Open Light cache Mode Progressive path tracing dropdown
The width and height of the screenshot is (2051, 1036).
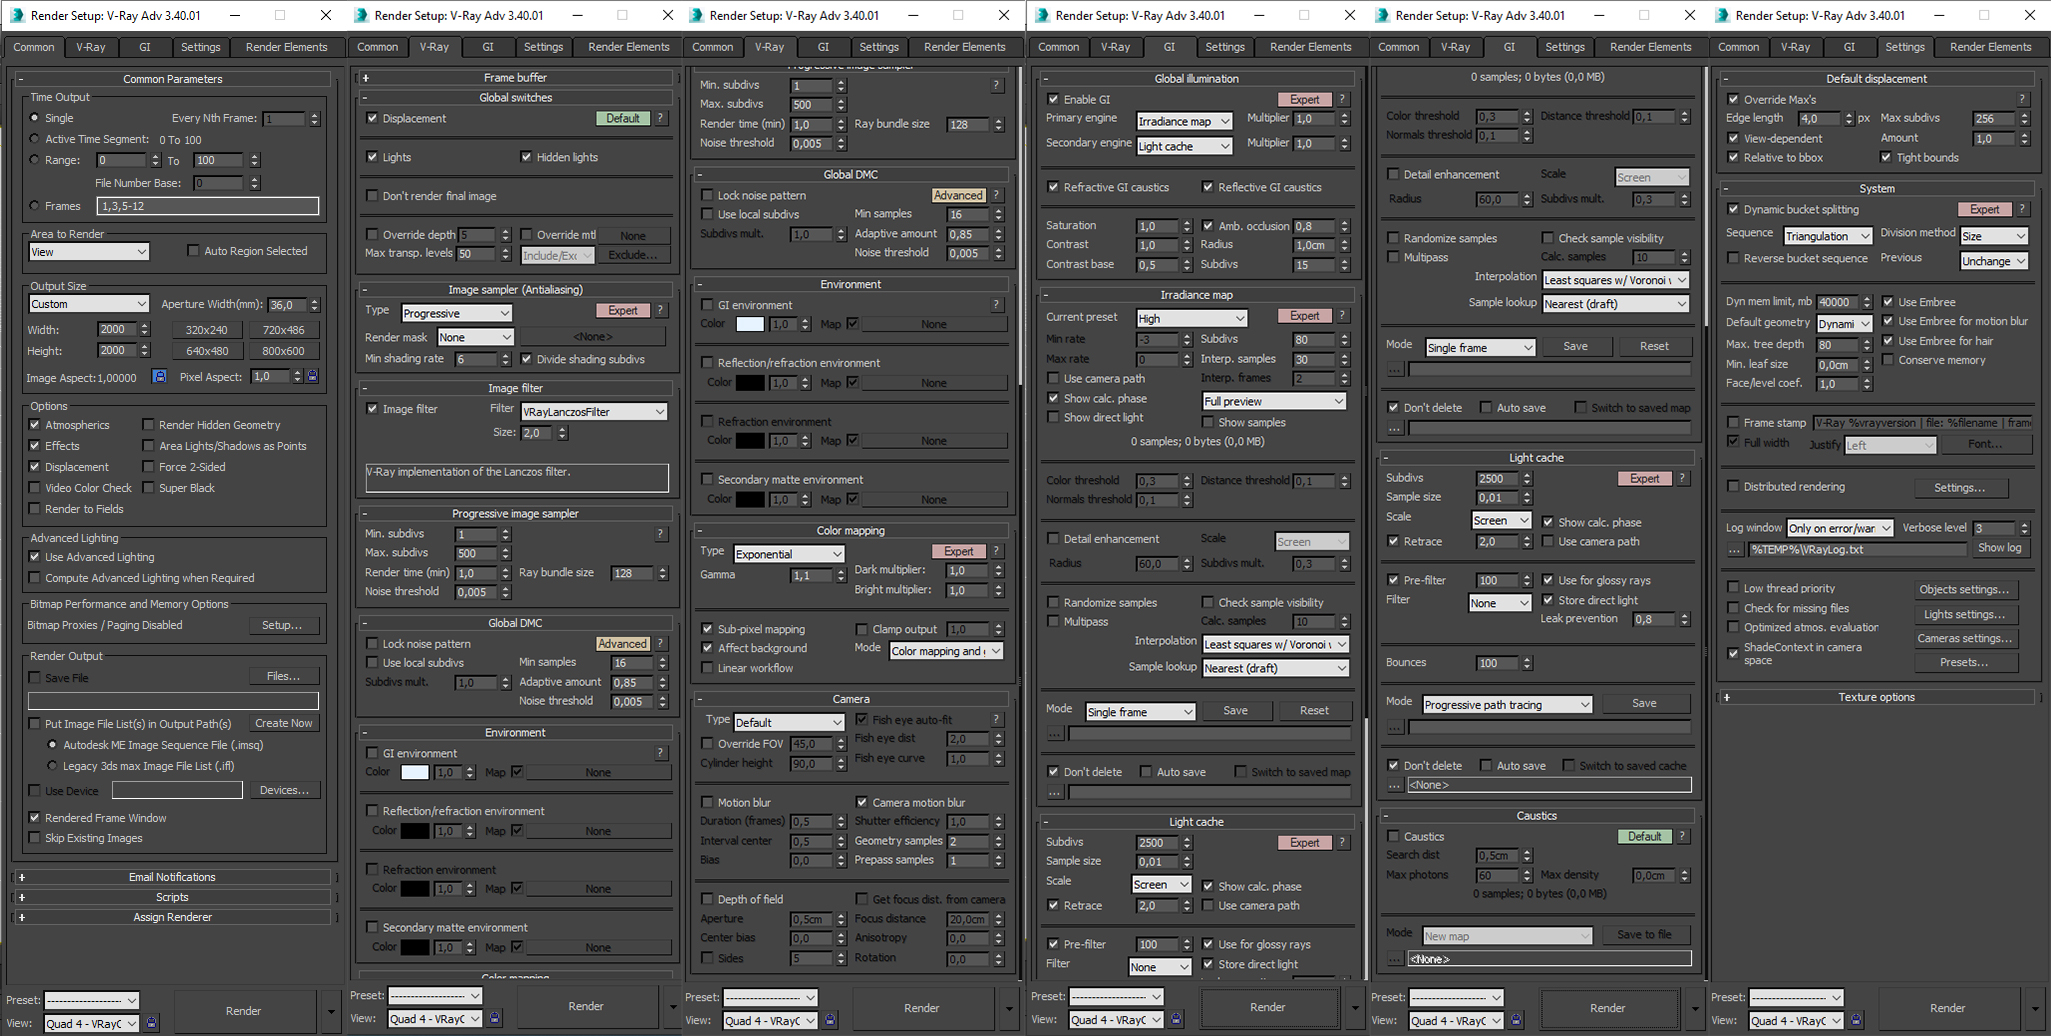click(x=1507, y=705)
